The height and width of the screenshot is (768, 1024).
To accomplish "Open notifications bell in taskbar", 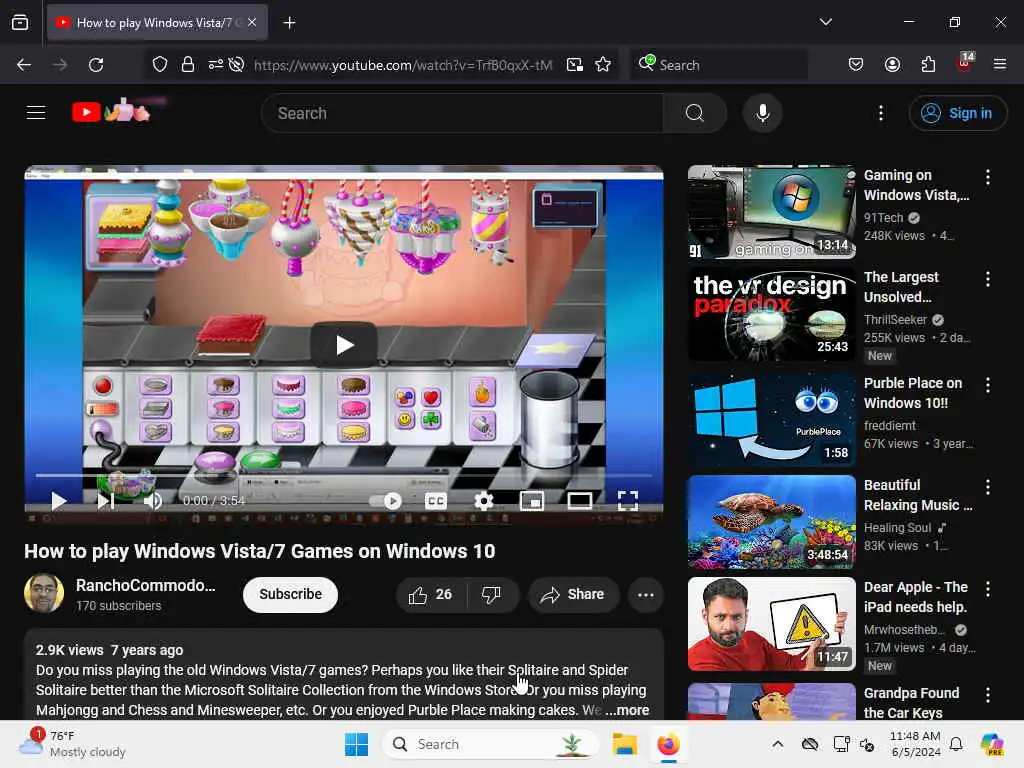I will coord(955,744).
